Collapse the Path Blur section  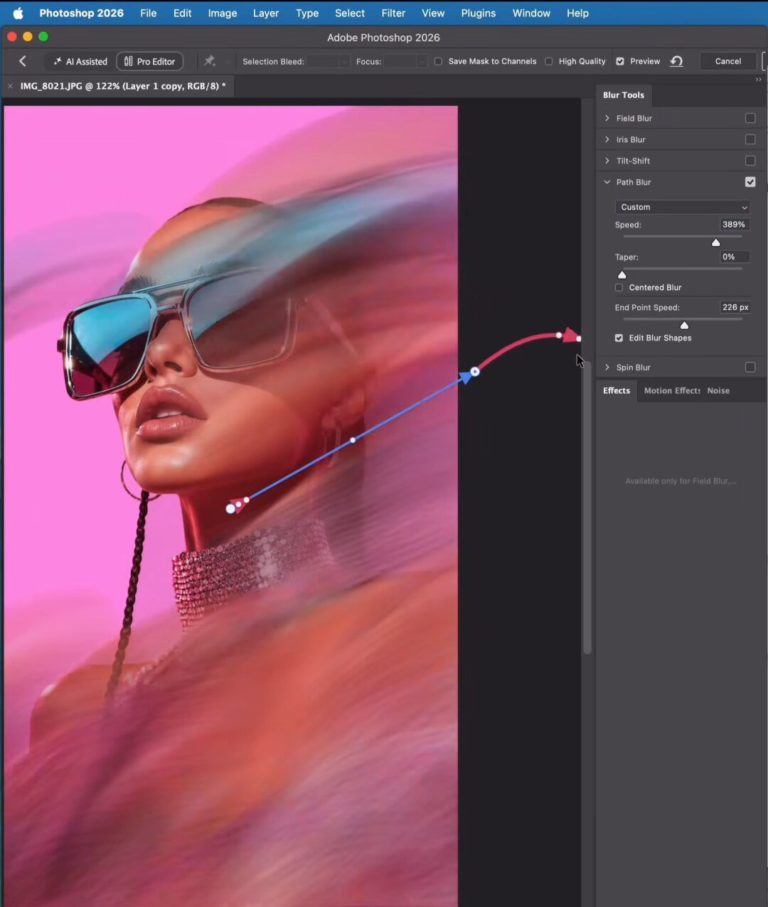pyautogui.click(x=607, y=182)
